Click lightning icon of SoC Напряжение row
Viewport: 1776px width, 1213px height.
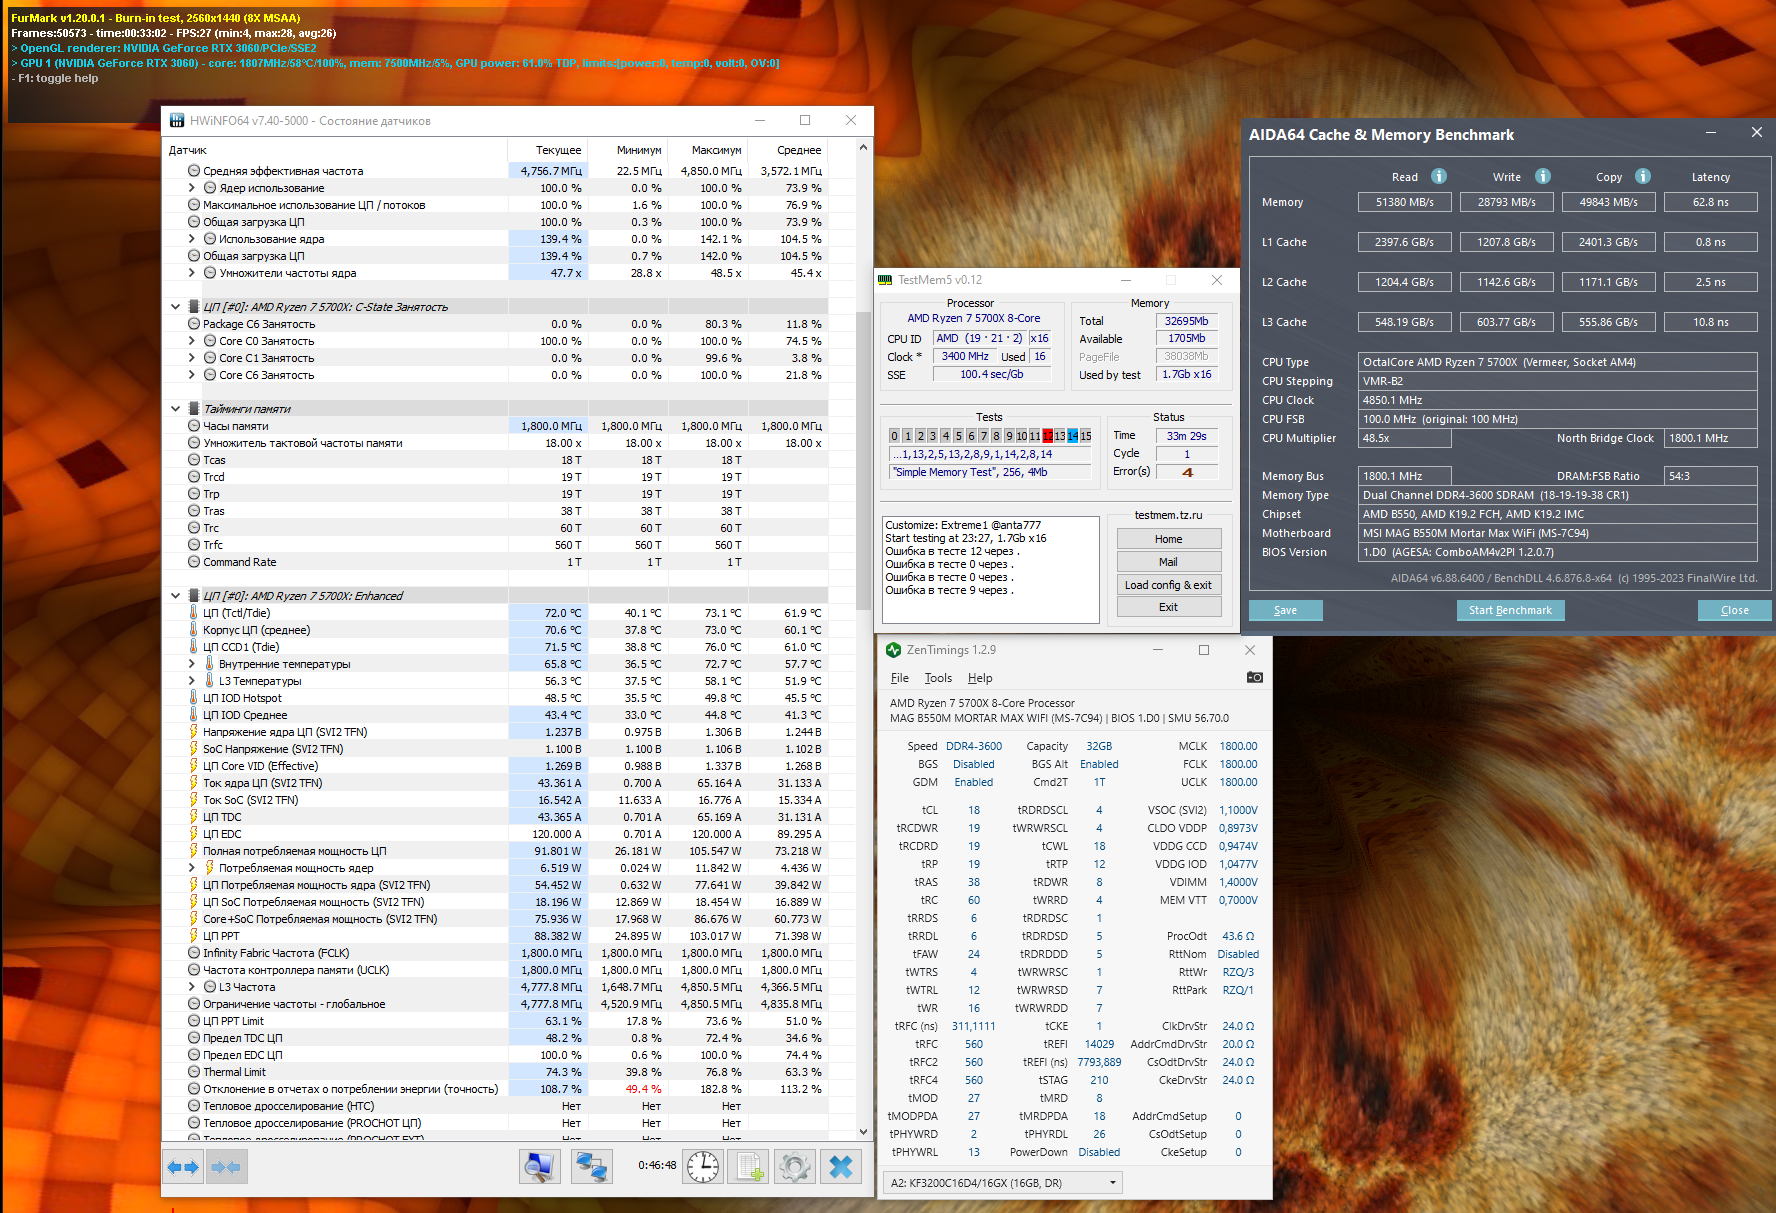tap(194, 749)
